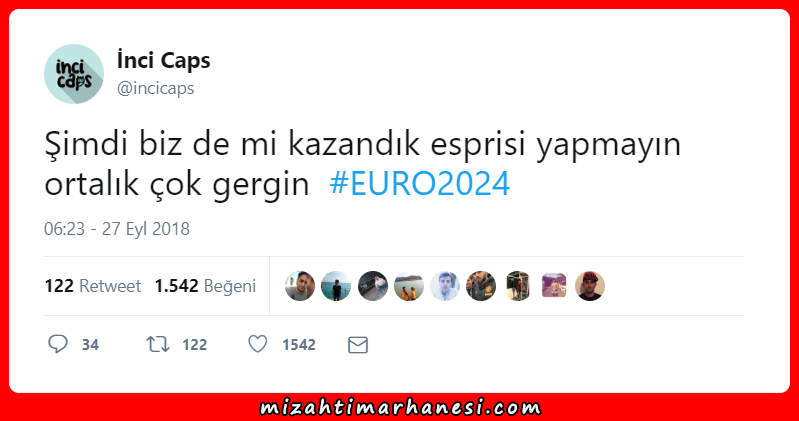Open last liker avatar with red cap
This screenshot has width=799, height=421.
590,286
